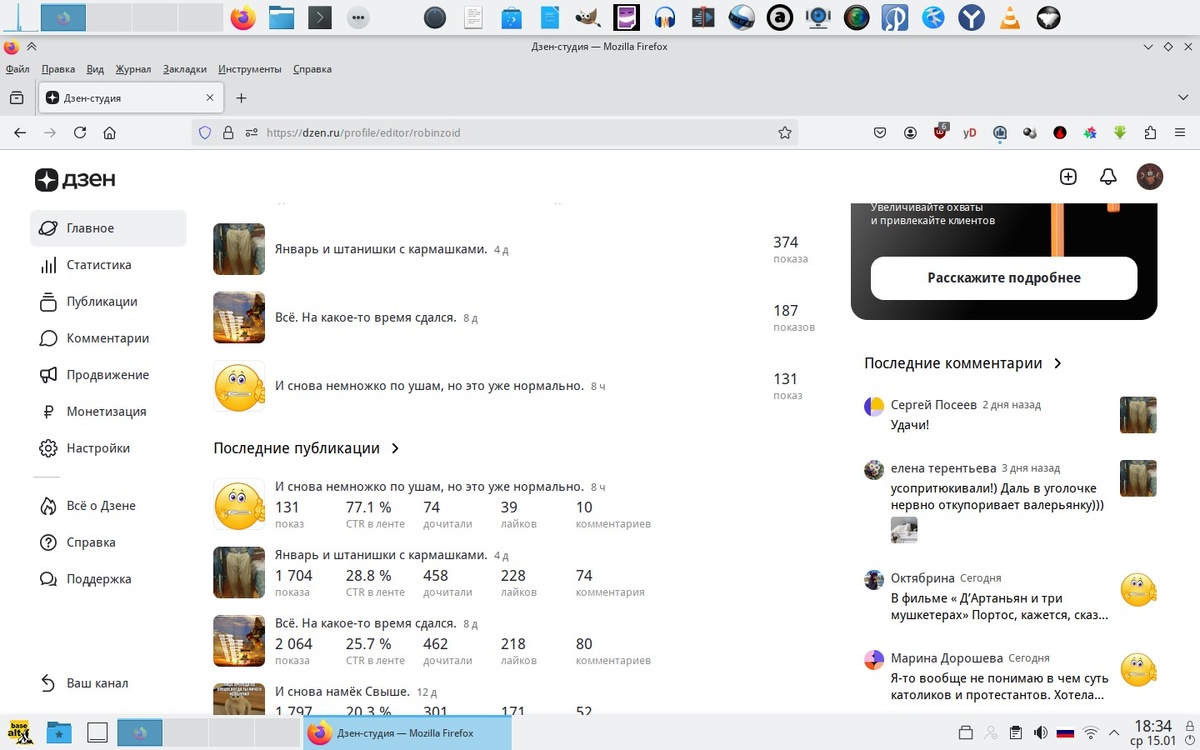Open uBlock Origin extension icon

pyautogui.click(x=940, y=132)
